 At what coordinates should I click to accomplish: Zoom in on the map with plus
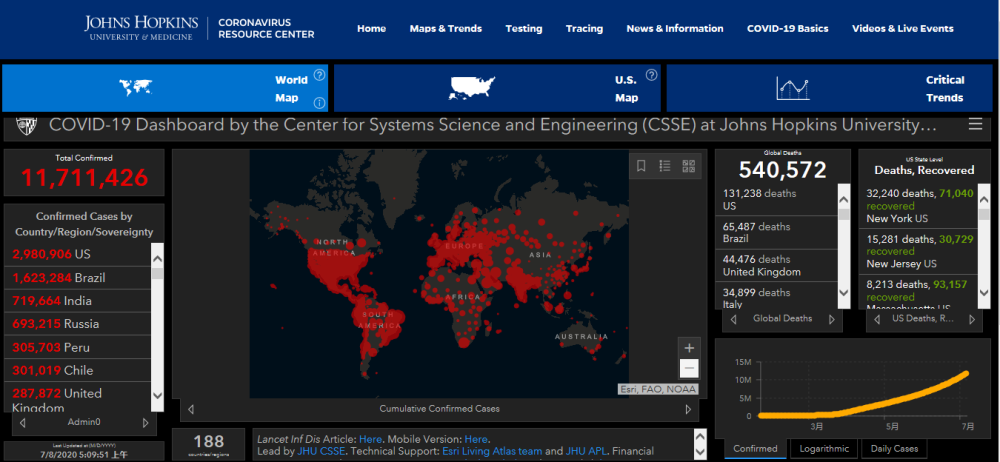(x=689, y=348)
